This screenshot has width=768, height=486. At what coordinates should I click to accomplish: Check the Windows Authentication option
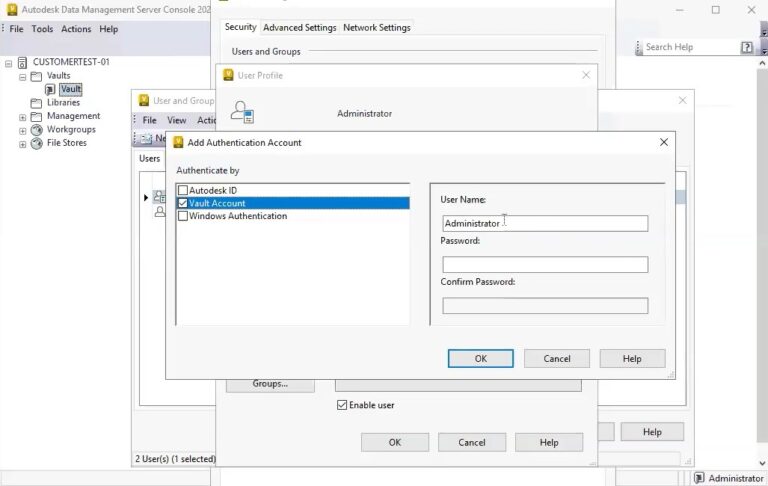(x=183, y=216)
